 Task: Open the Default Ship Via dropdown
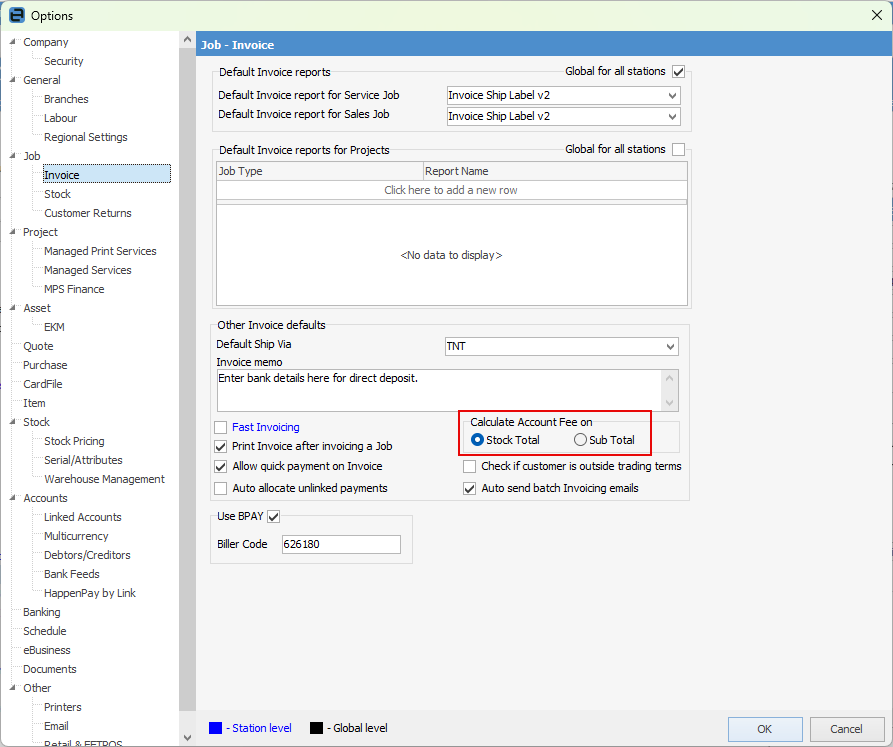click(669, 347)
